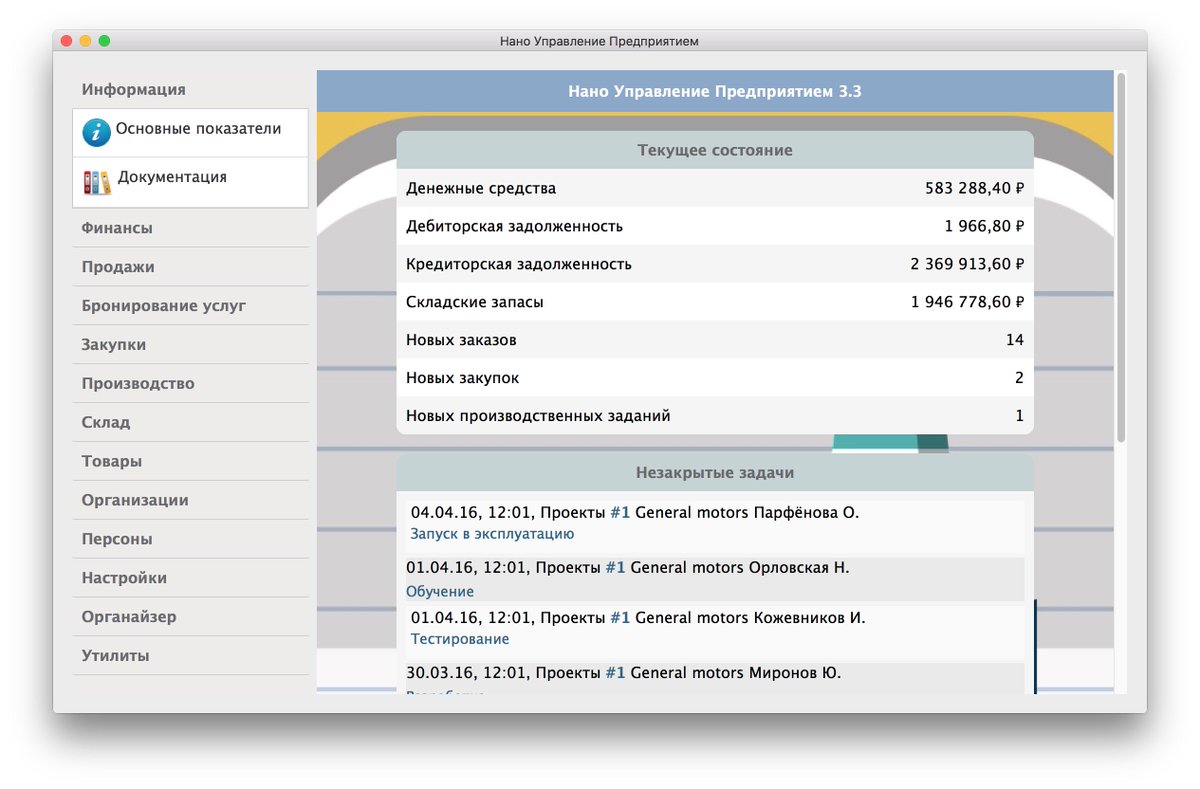The height and width of the screenshot is (789, 1200).
Task: Open the Обучение task link
Action: pos(440,592)
